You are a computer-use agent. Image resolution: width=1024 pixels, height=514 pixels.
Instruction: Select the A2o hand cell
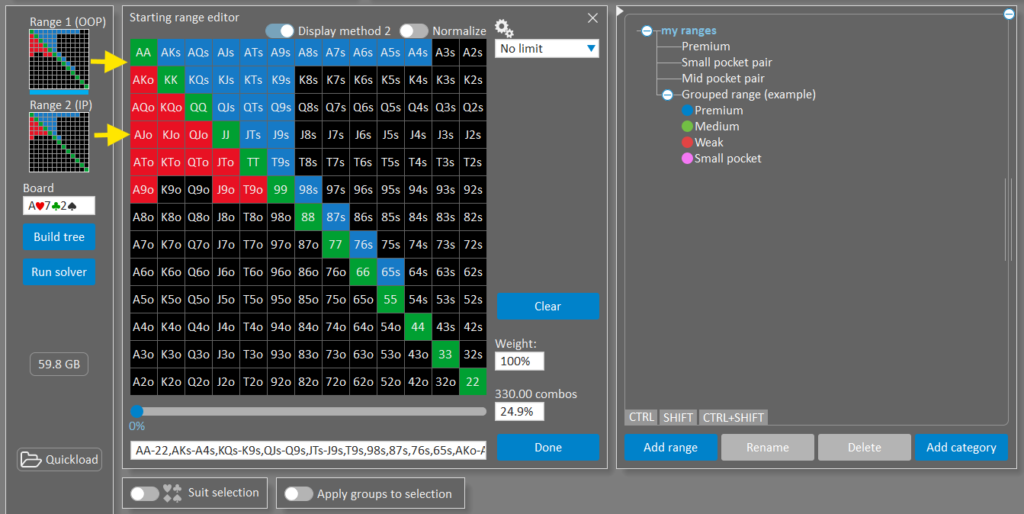[143, 381]
